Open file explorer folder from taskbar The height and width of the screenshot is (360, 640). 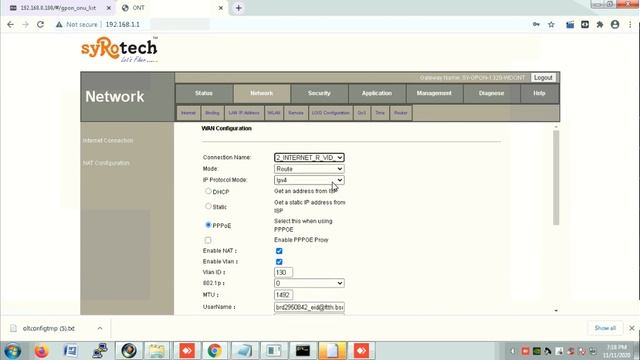(x=157, y=351)
